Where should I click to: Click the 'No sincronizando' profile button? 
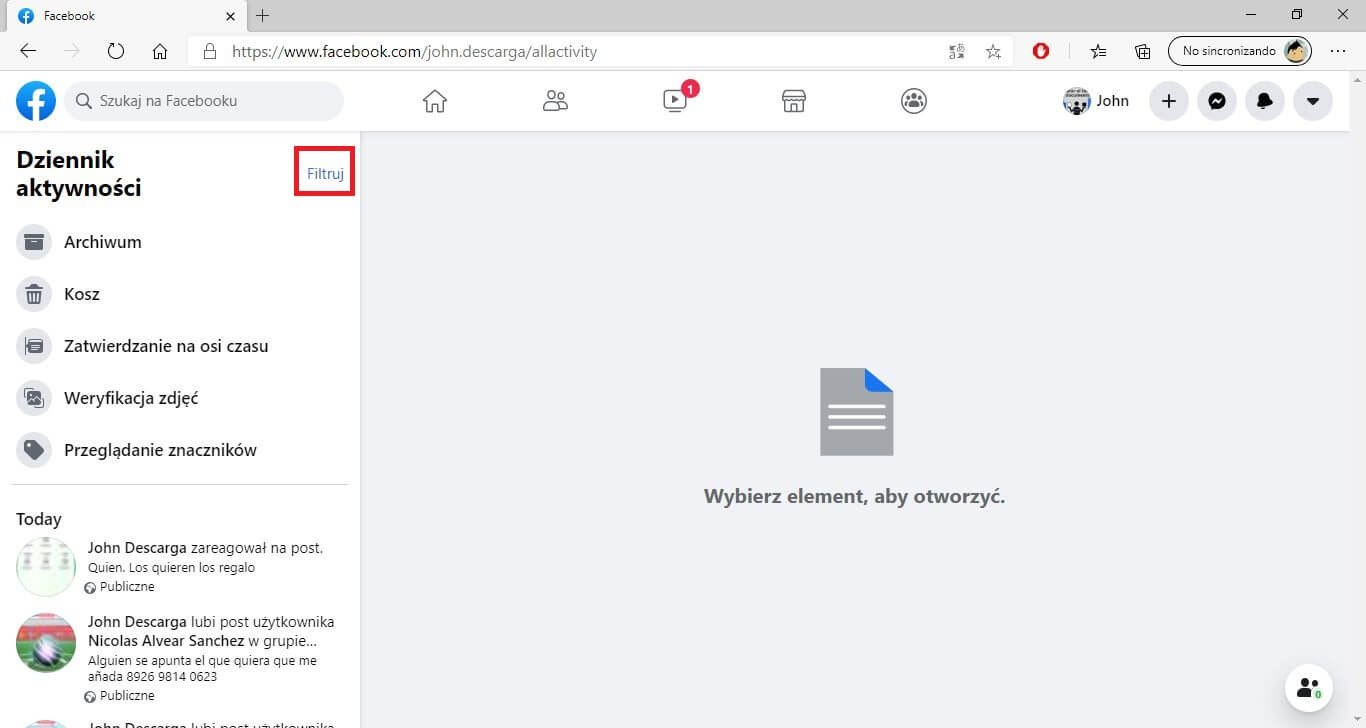point(1240,51)
